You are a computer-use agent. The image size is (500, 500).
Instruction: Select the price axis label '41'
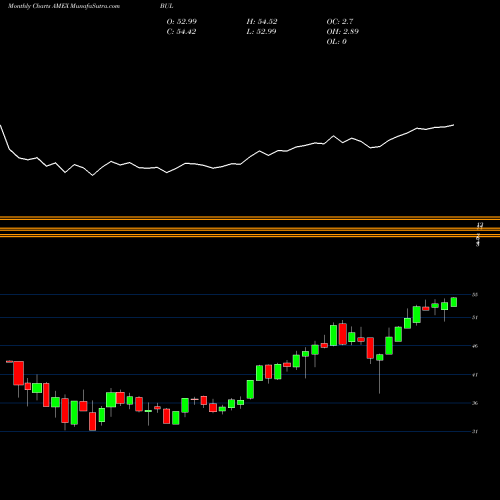(475, 375)
